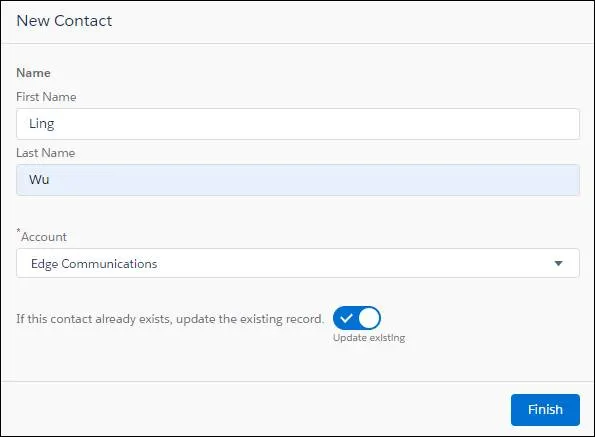595x437 pixels.
Task: Click the Name section heading
Action: click(33, 73)
